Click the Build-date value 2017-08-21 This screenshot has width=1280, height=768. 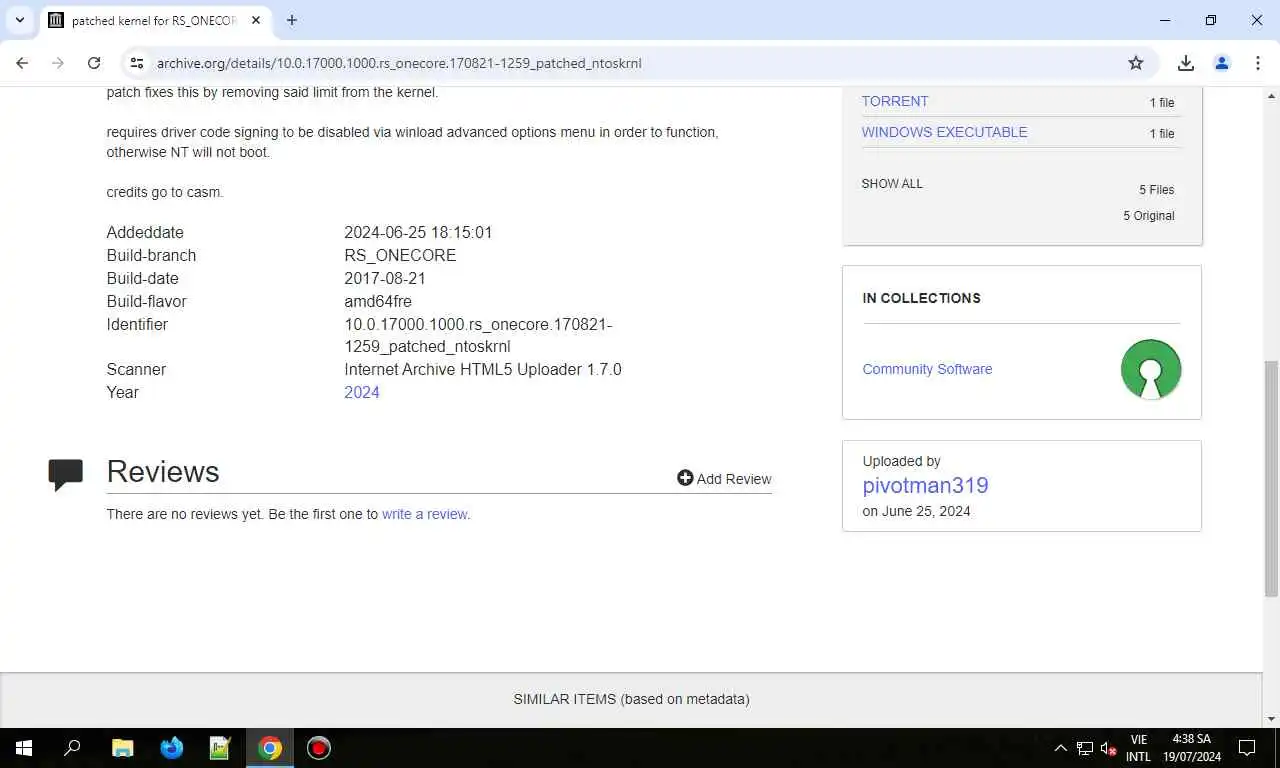pyautogui.click(x=385, y=278)
